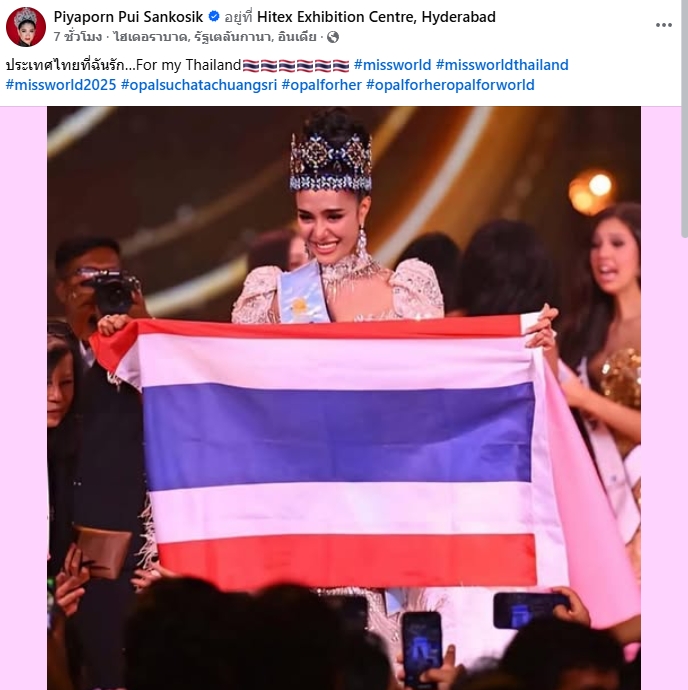This screenshot has height=690, width=688.
Task: Open the #opalforheropalforworld hashtag
Action: 450,85
